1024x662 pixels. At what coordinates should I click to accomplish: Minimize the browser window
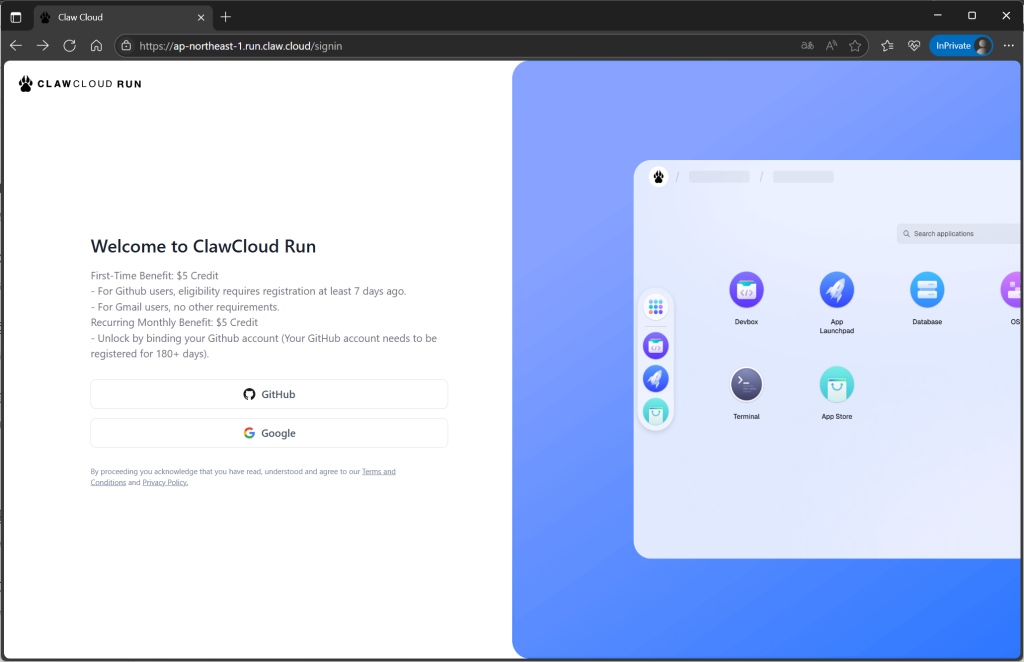(x=938, y=16)
